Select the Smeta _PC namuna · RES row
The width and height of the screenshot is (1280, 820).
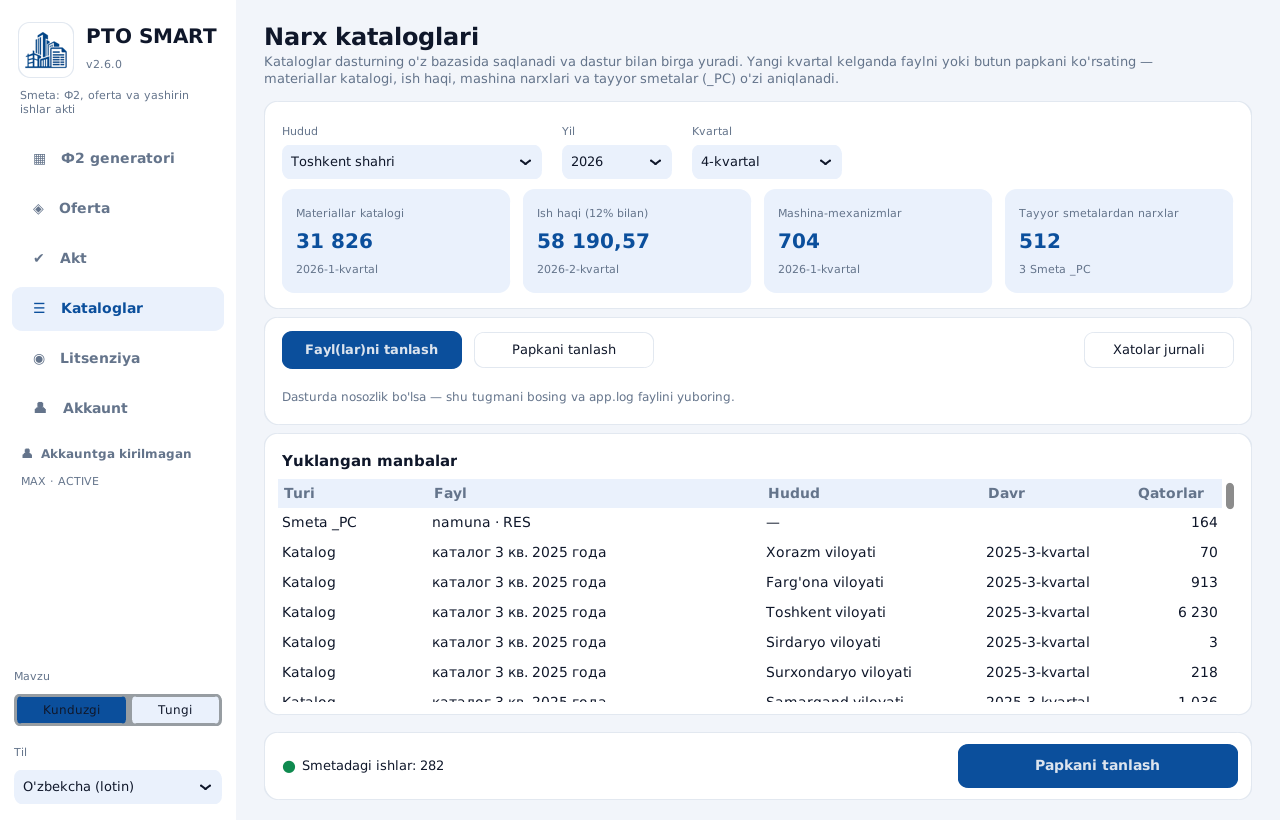(750, 522)
